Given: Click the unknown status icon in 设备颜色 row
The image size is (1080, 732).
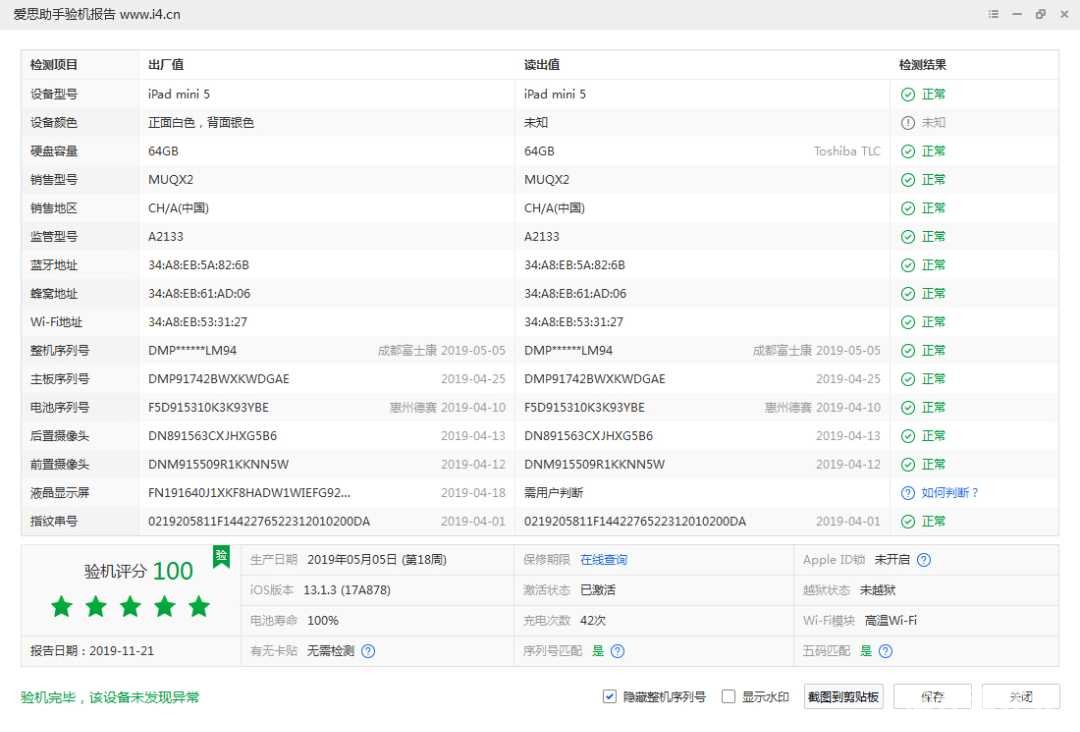Looking at the screenshot, I should tap(908, 123).
